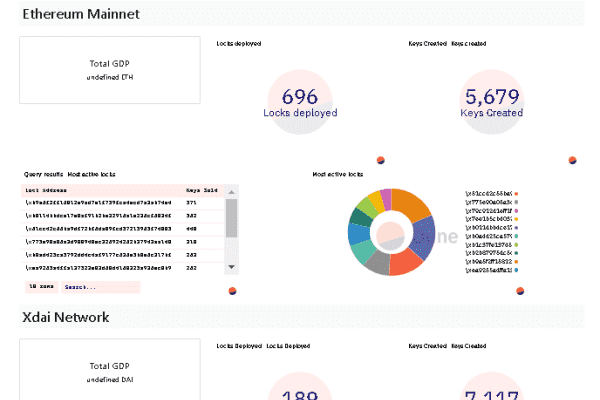Toggle the red-orange legend entry at top
600x400 pixels.
tap(491, 194)
